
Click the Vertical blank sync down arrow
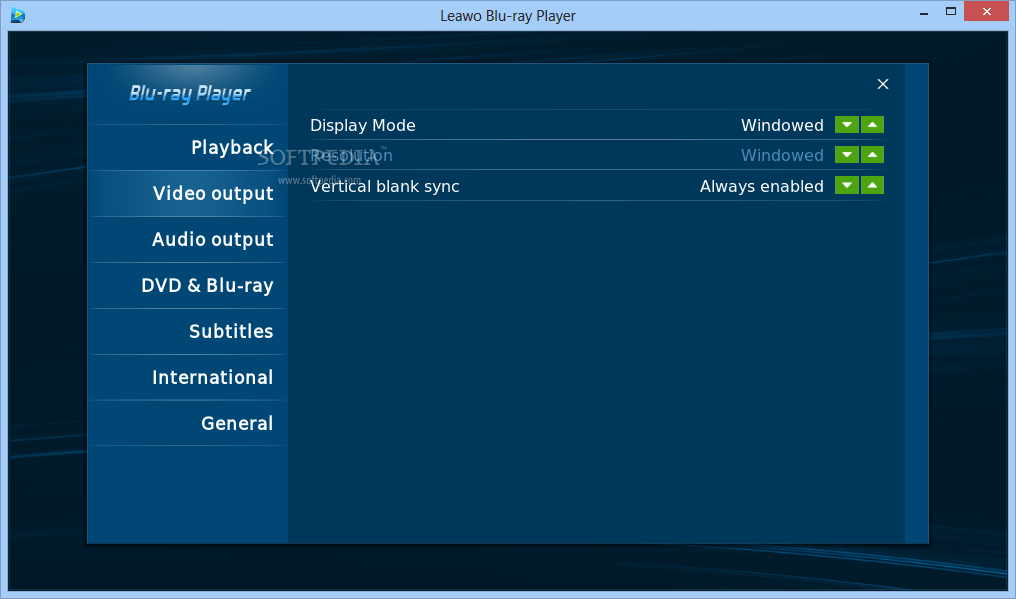[x=846, y=185]
